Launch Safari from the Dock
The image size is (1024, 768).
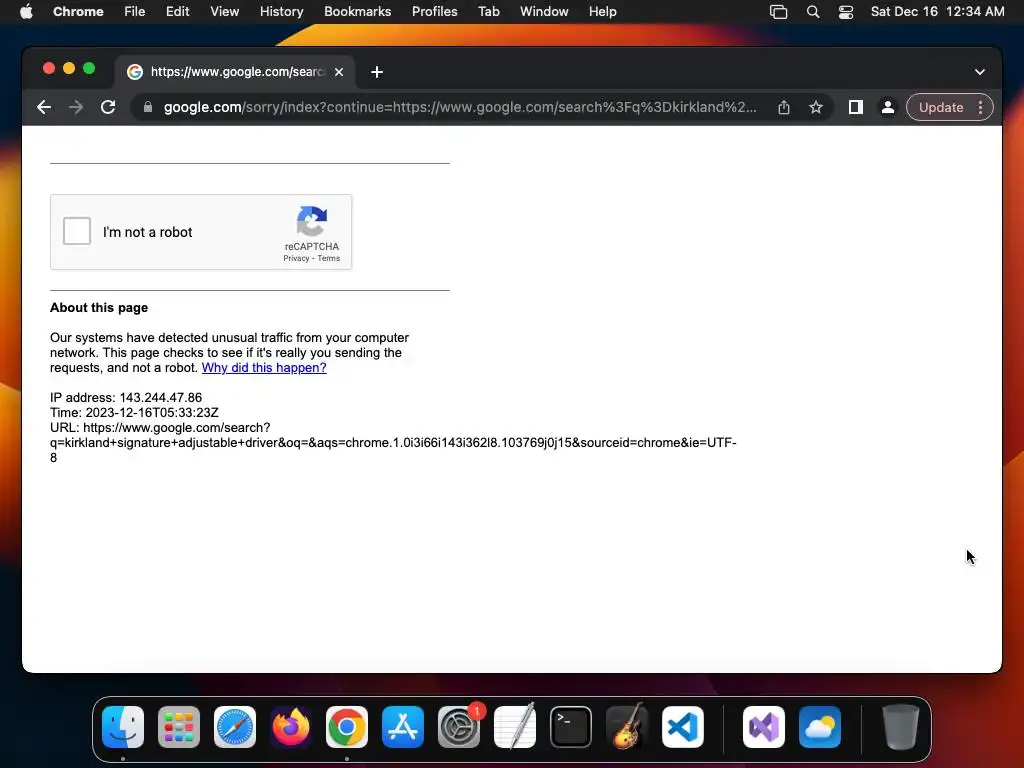(x=235, y=727)
